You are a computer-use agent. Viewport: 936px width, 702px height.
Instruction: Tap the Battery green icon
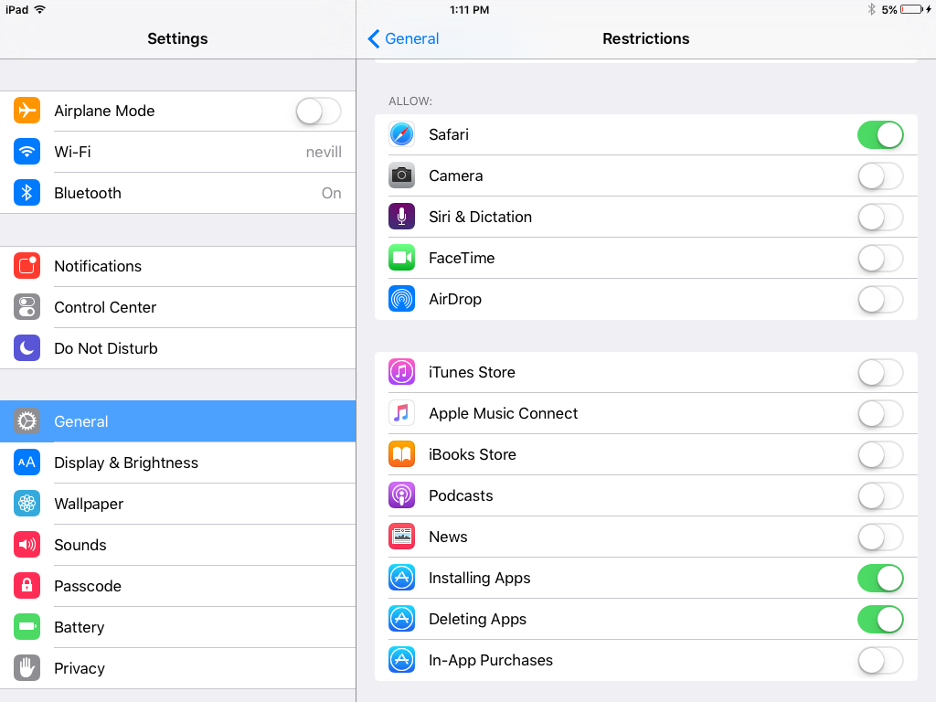27,627
